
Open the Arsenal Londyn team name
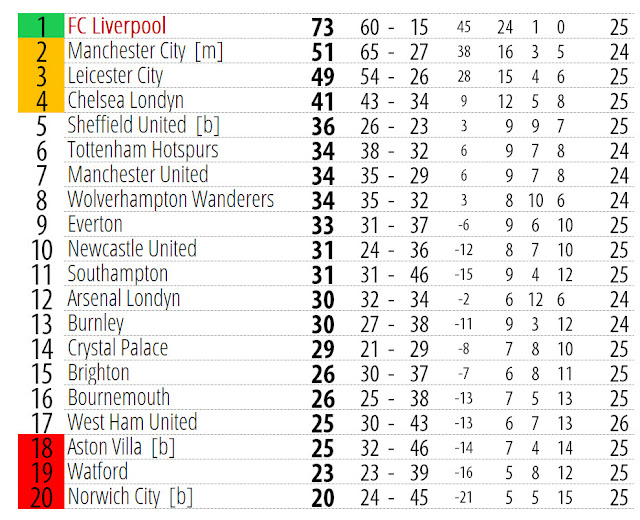124,299
